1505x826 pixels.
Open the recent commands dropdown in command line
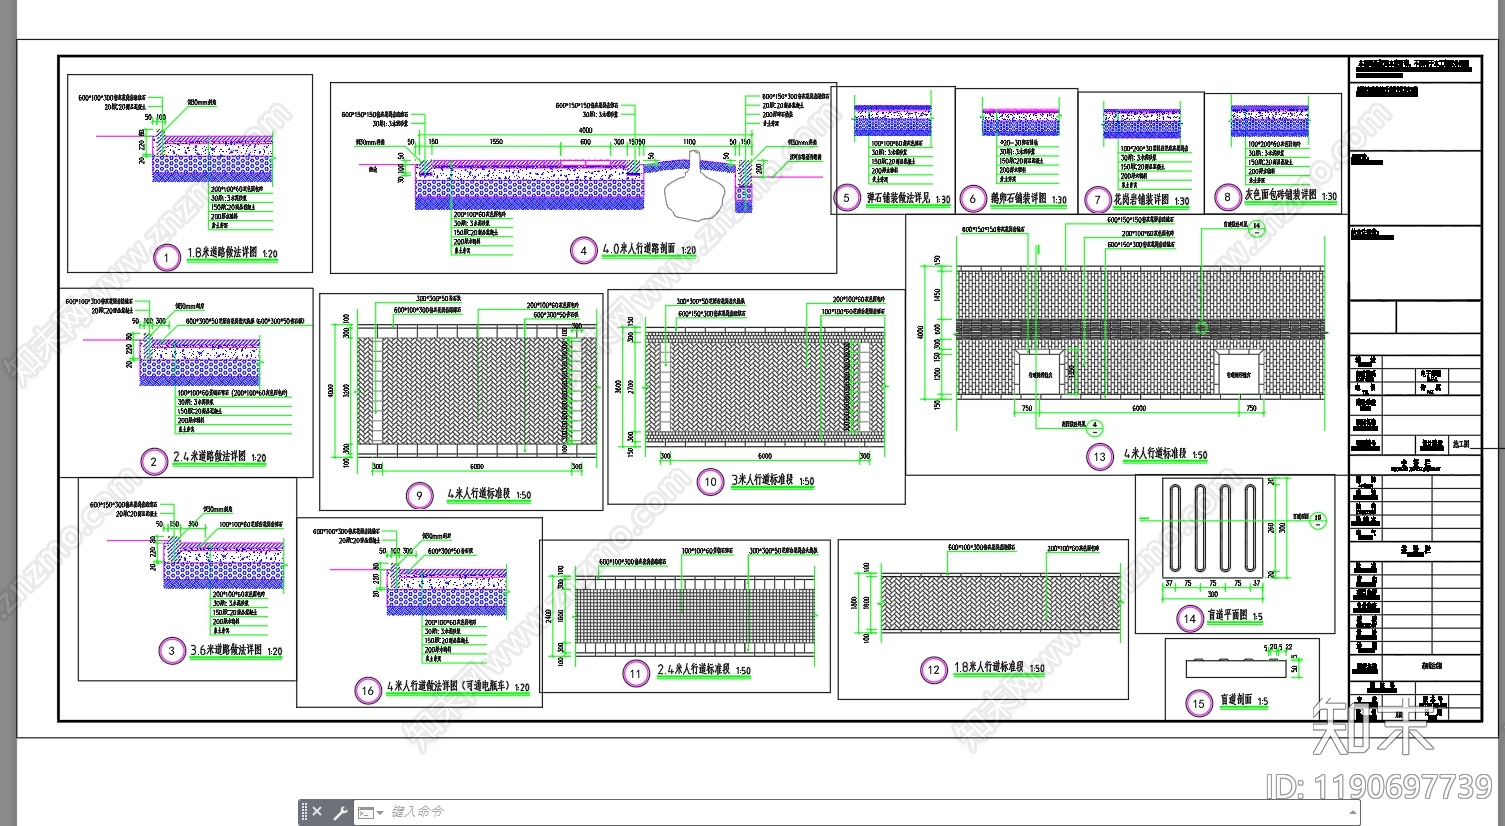[380, 812]
